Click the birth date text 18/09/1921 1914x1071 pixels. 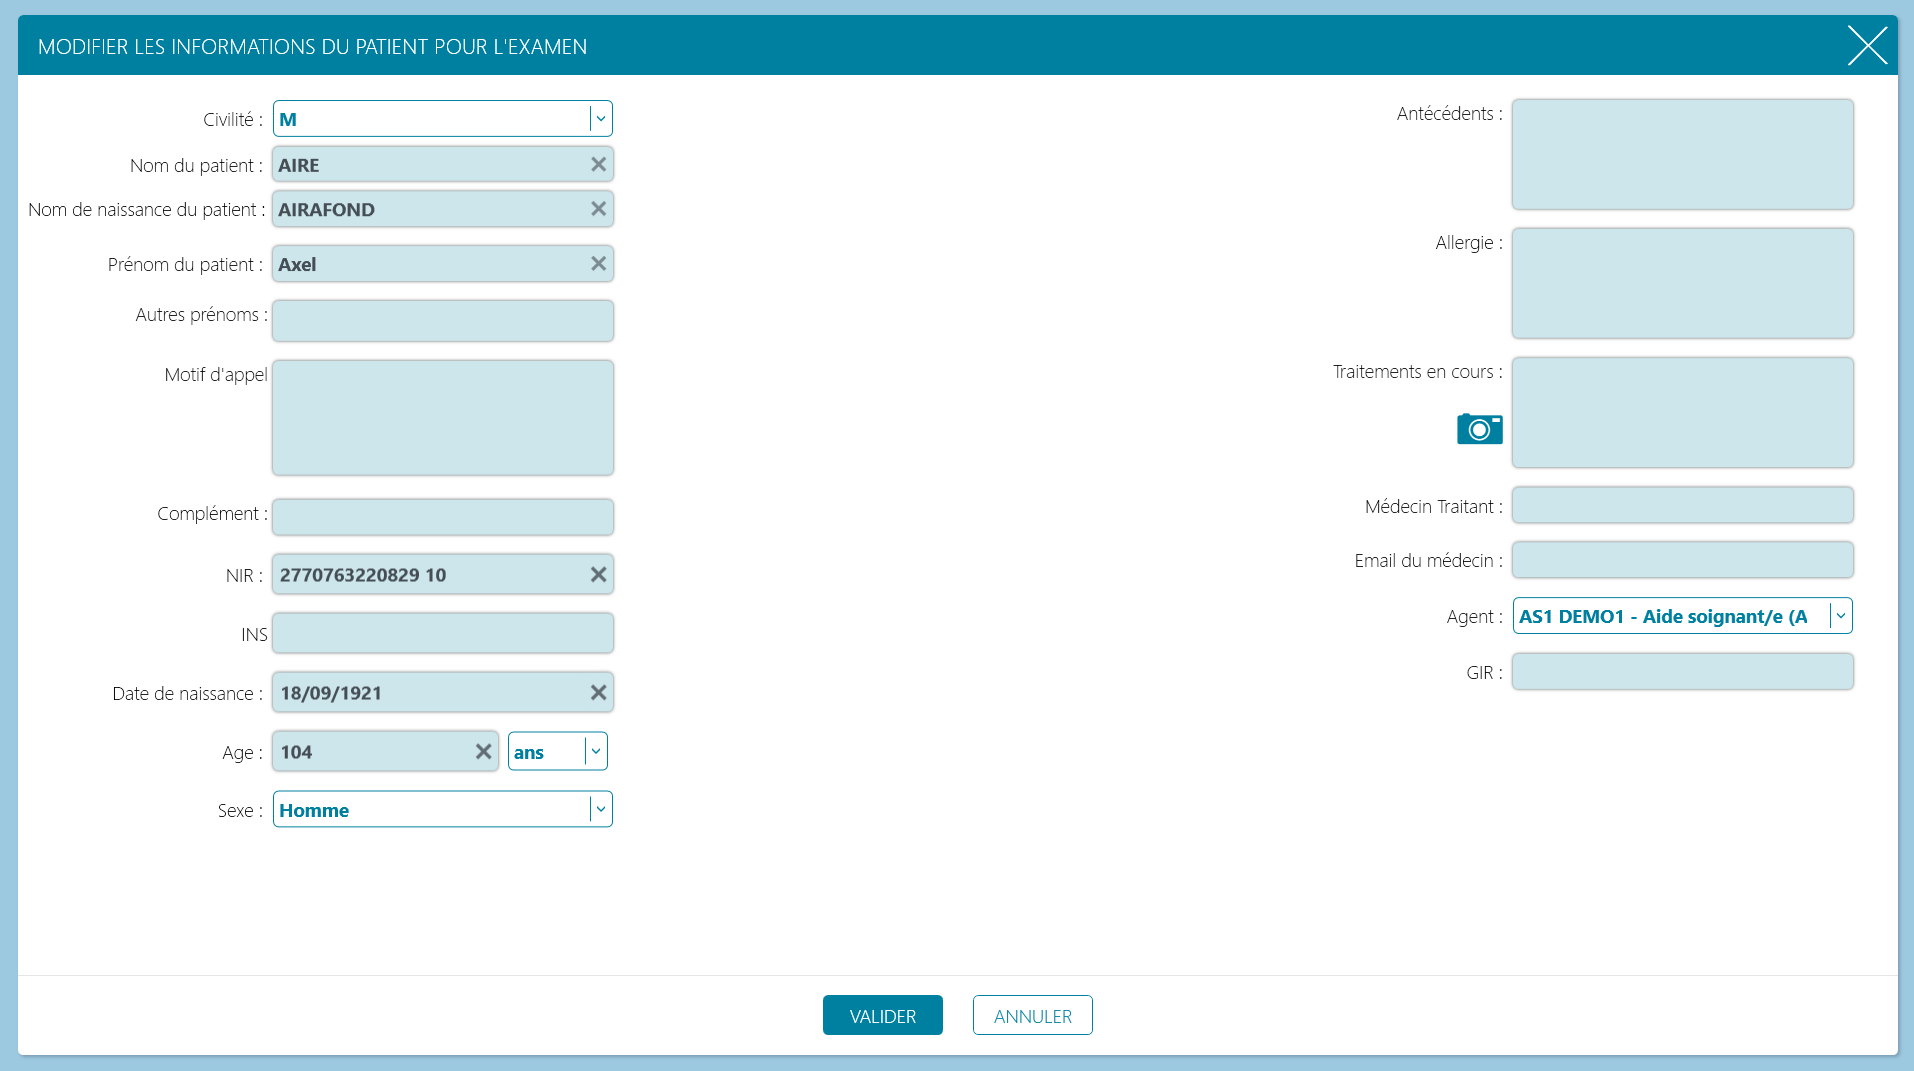pyautogui.click(x=331, y=693)
